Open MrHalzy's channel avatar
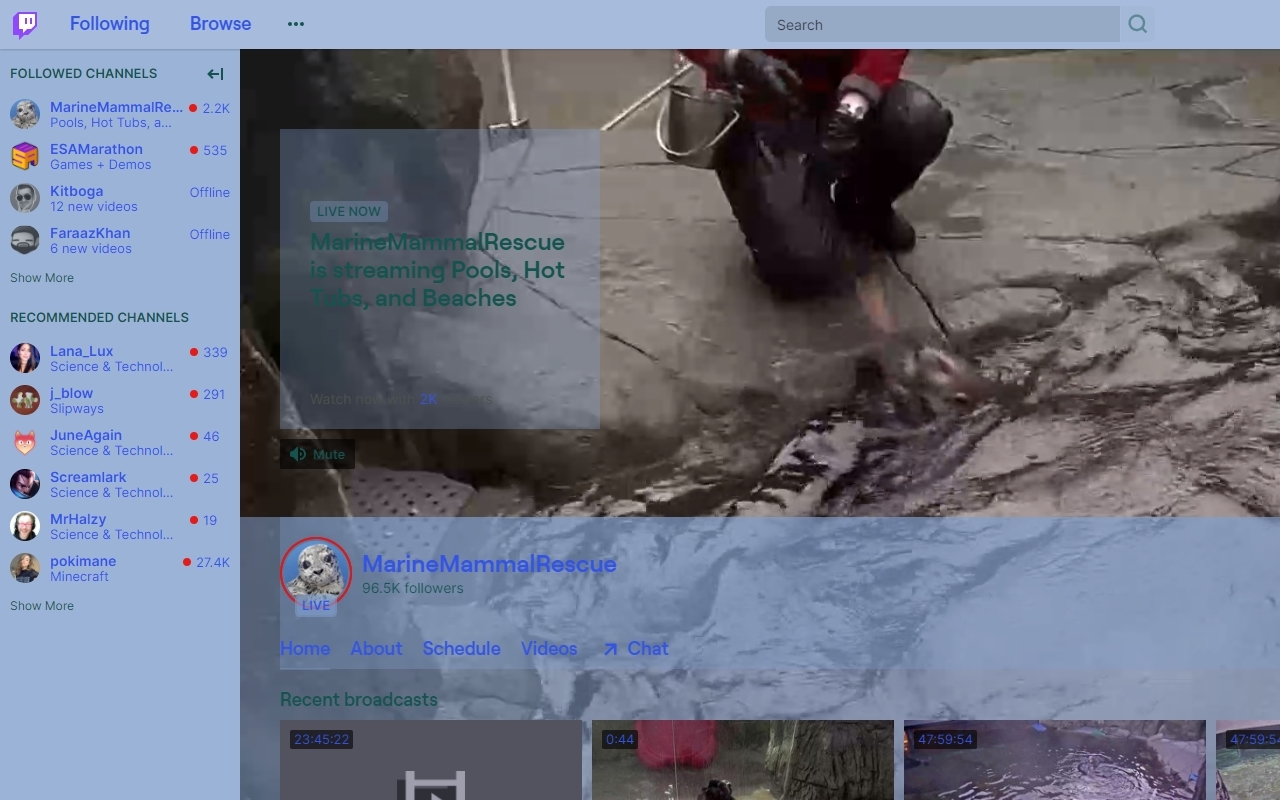 click(25, 526)
